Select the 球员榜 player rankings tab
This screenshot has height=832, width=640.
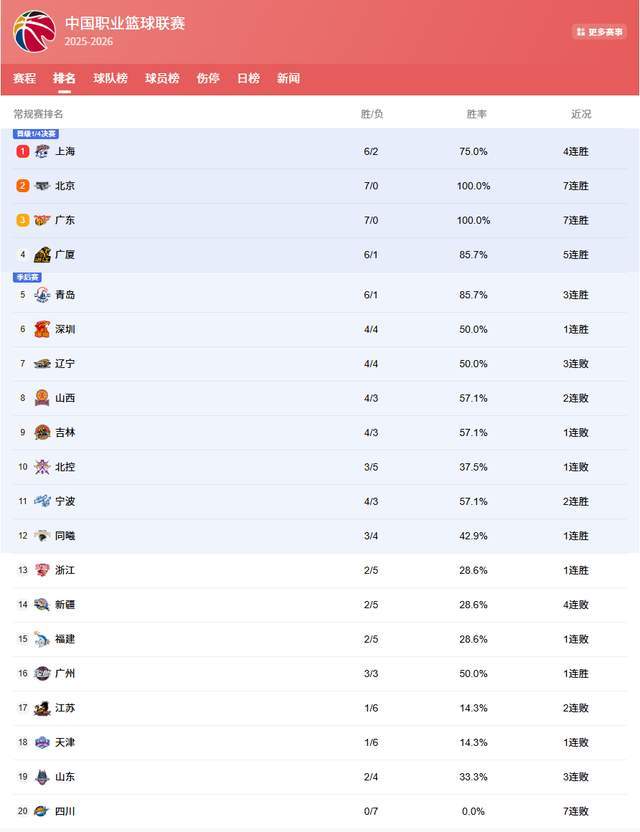click(162, 78)
